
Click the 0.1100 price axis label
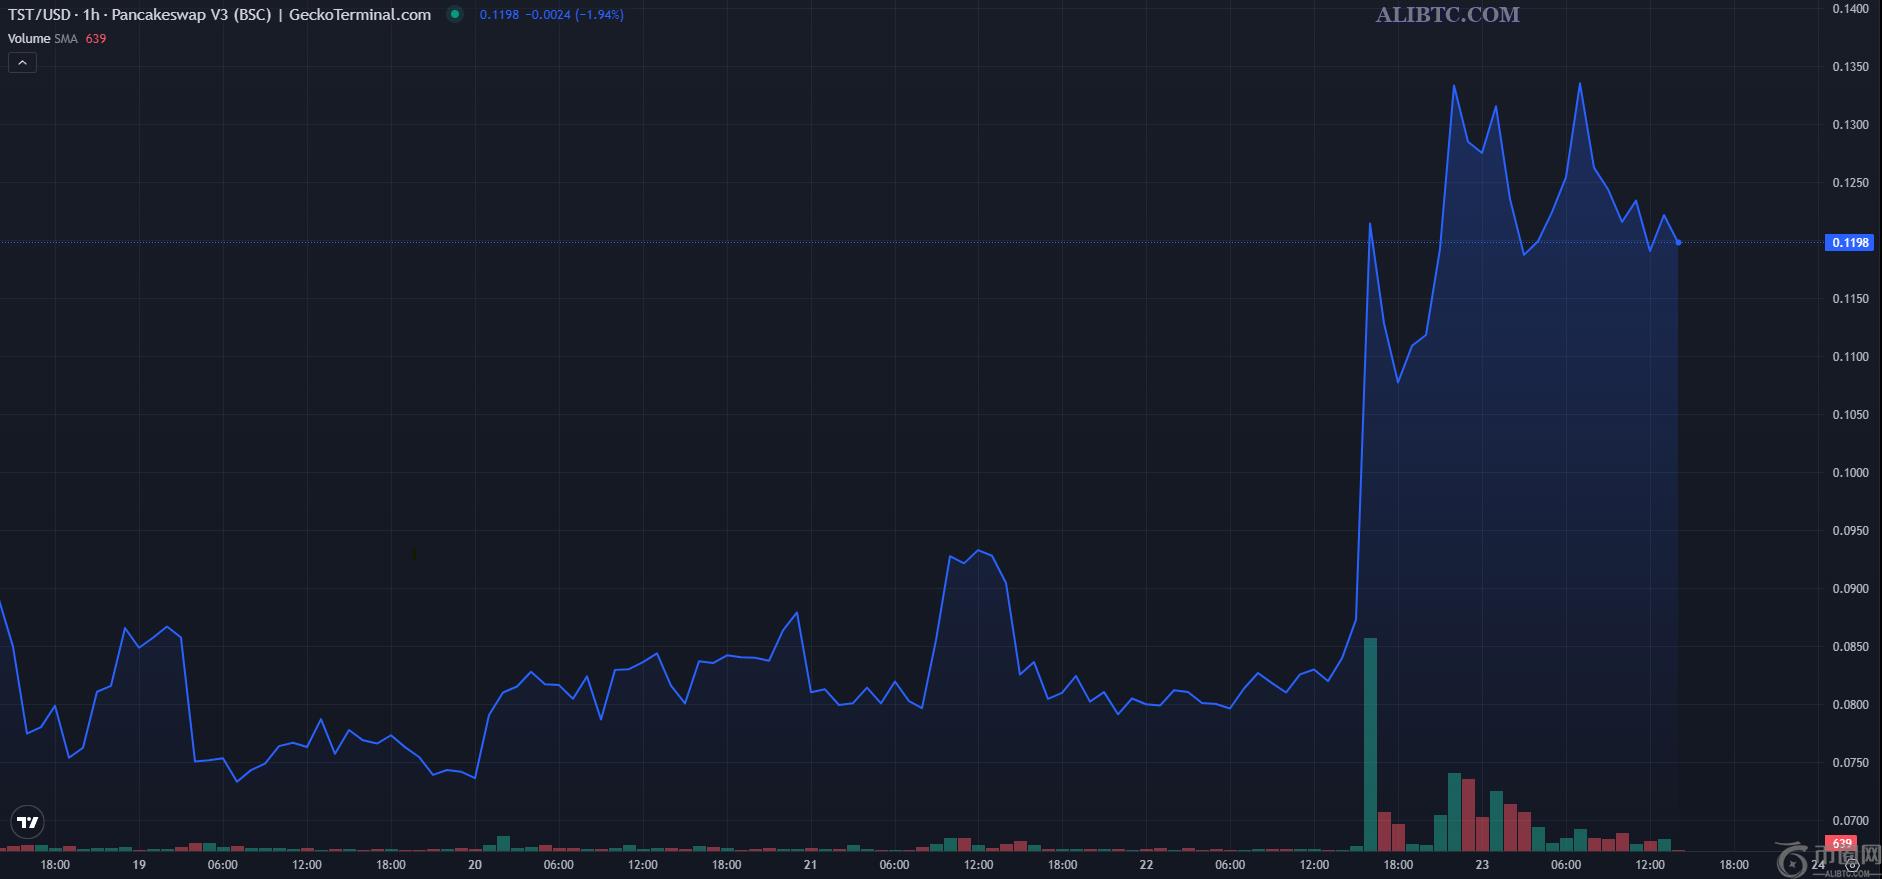click(1850, 357)
